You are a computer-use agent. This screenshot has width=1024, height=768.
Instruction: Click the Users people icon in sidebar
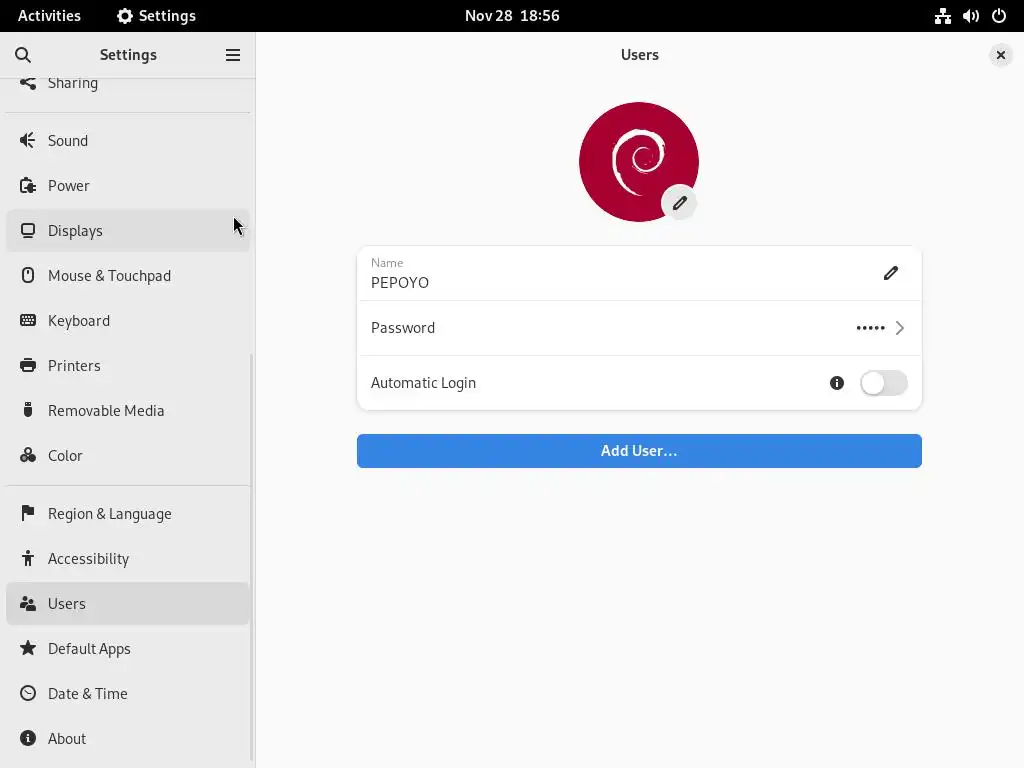(27, 603)
